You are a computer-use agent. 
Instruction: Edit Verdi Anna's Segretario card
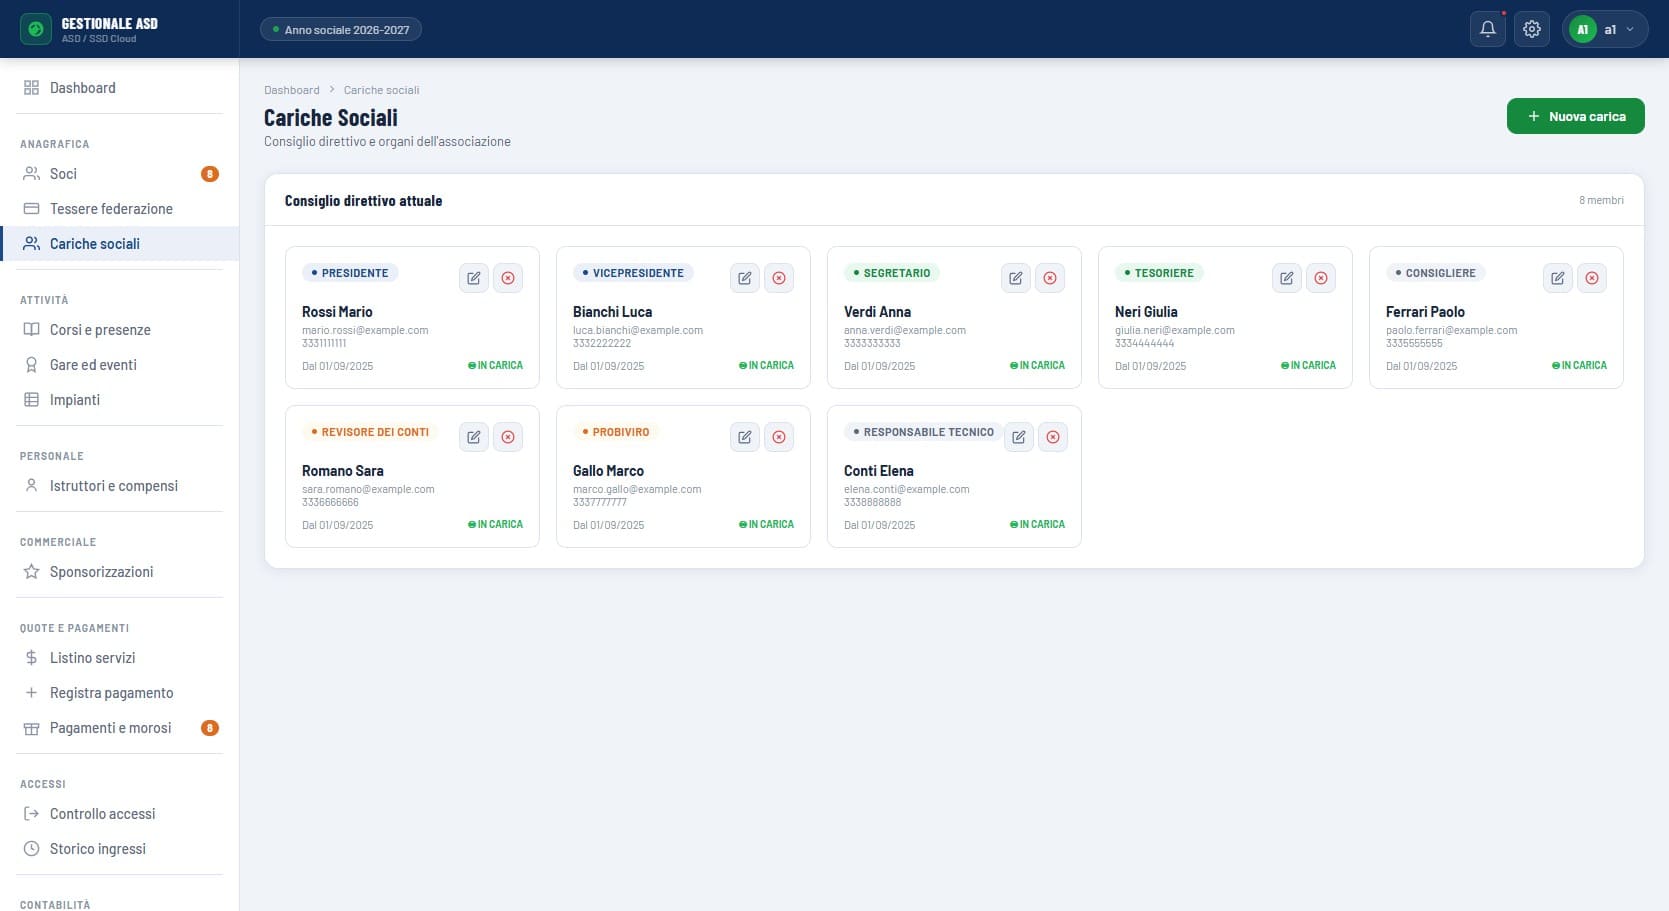click(1016, 278)
